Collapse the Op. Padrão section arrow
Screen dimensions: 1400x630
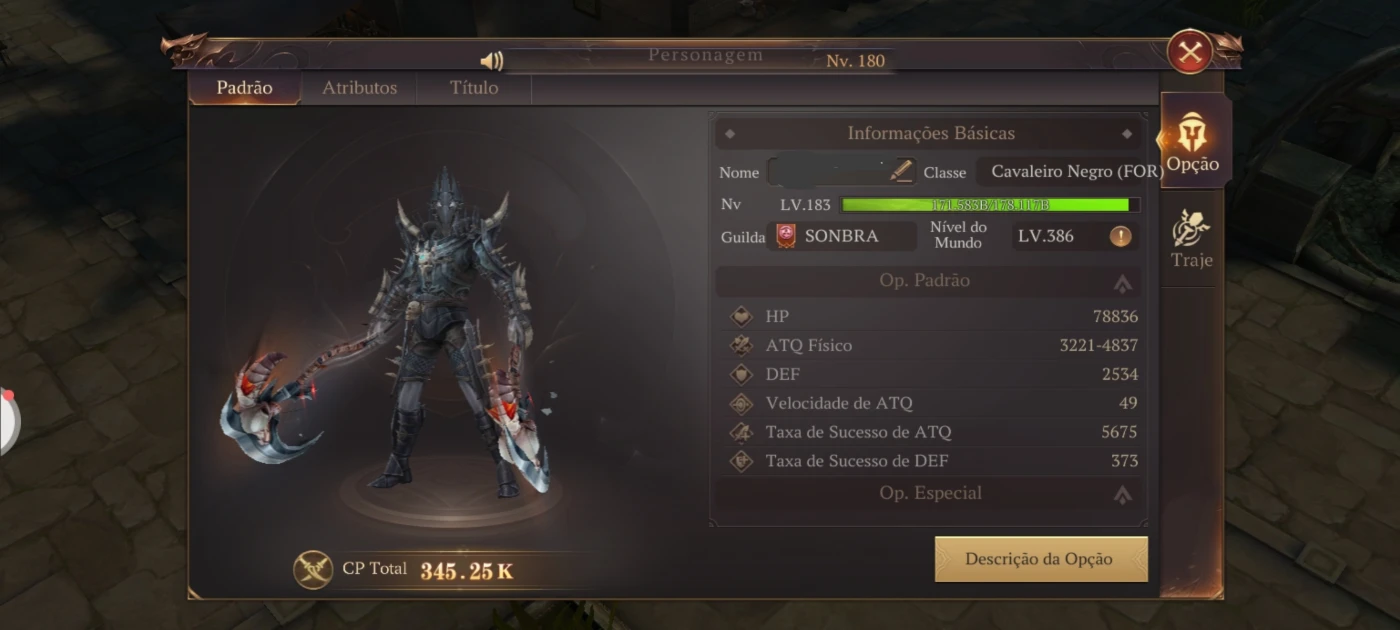pos(1123,284)
